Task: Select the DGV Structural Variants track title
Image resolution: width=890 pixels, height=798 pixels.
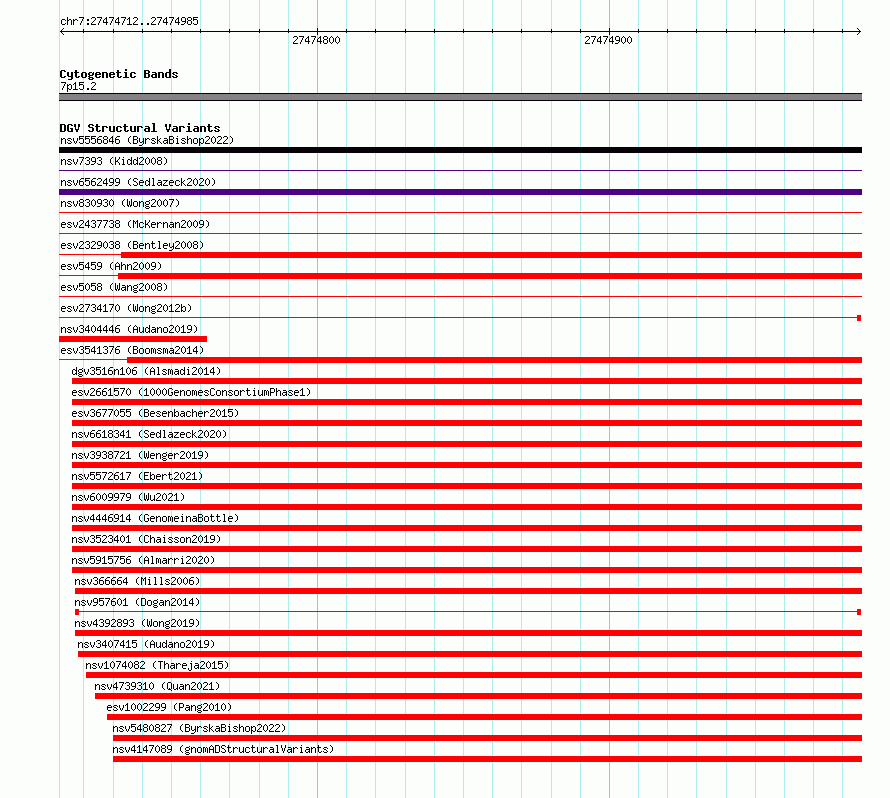Action: (x=140, y=128)
